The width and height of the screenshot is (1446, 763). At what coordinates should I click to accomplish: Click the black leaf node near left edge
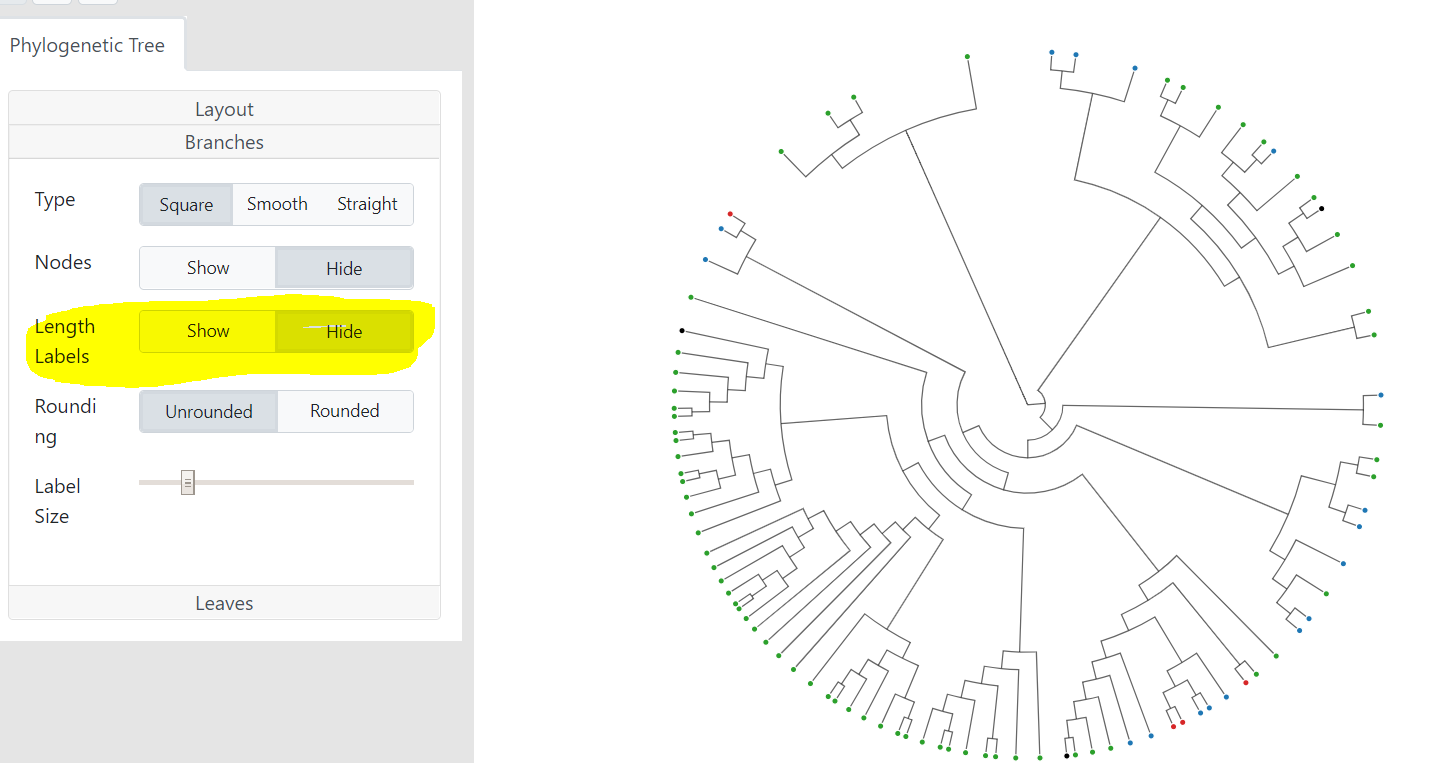click(683, 330)
